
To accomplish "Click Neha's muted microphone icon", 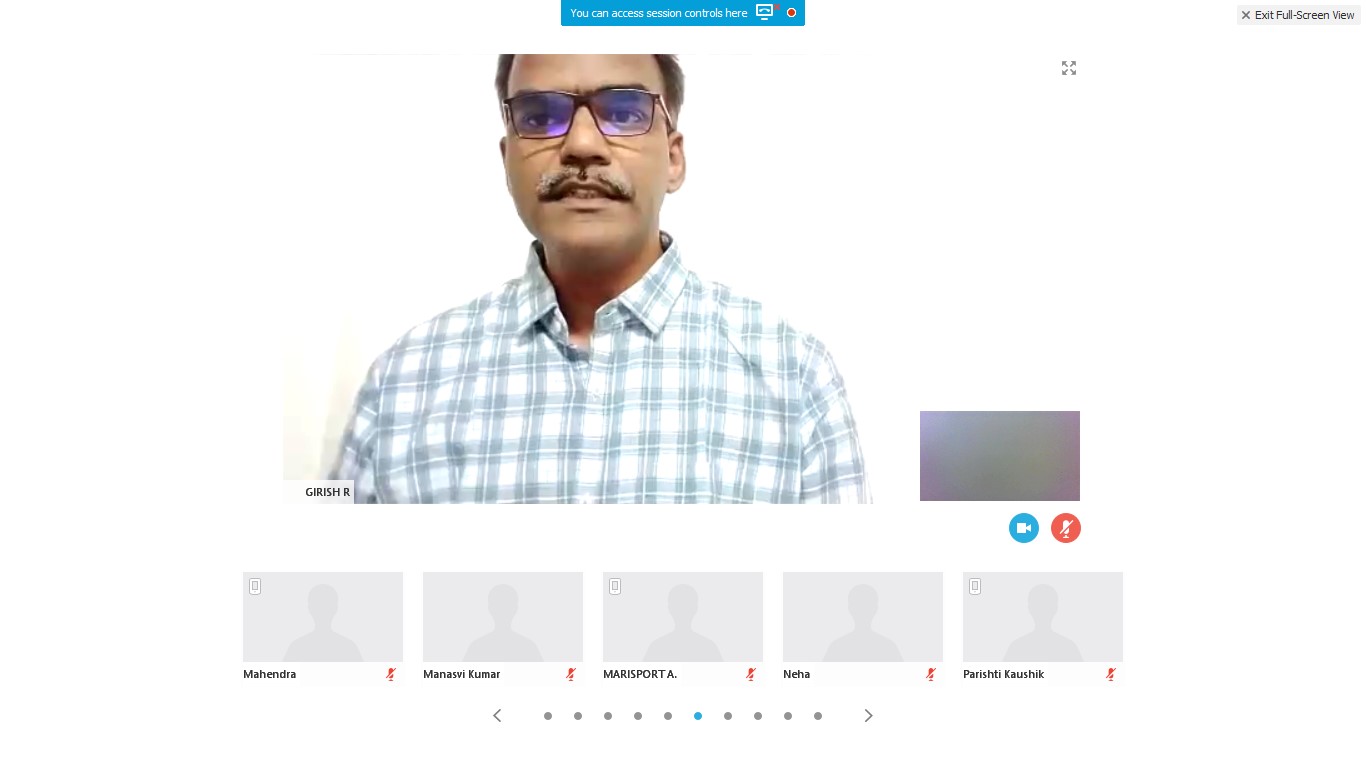I will pyautogui.click(x=931, y=675).
